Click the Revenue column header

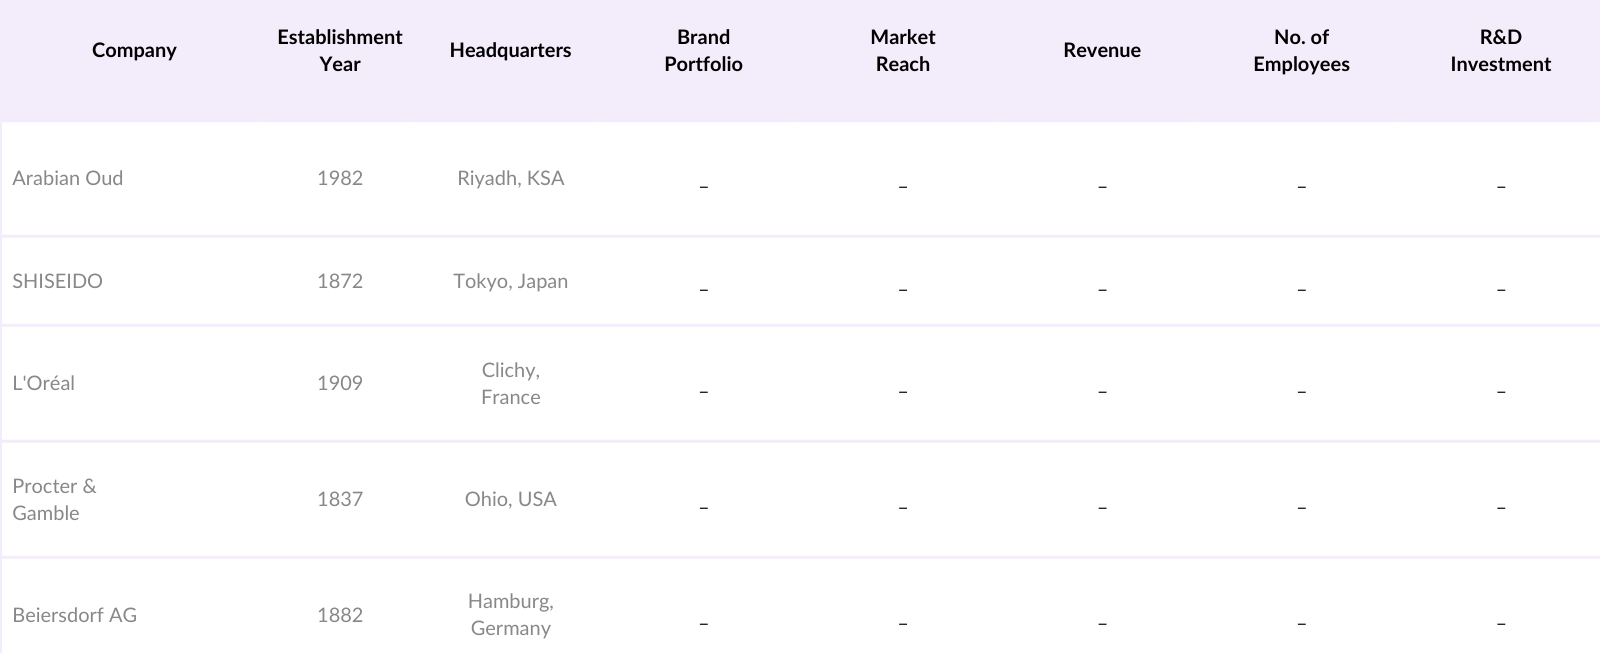pyautogui.click(x=1102, y=50)
